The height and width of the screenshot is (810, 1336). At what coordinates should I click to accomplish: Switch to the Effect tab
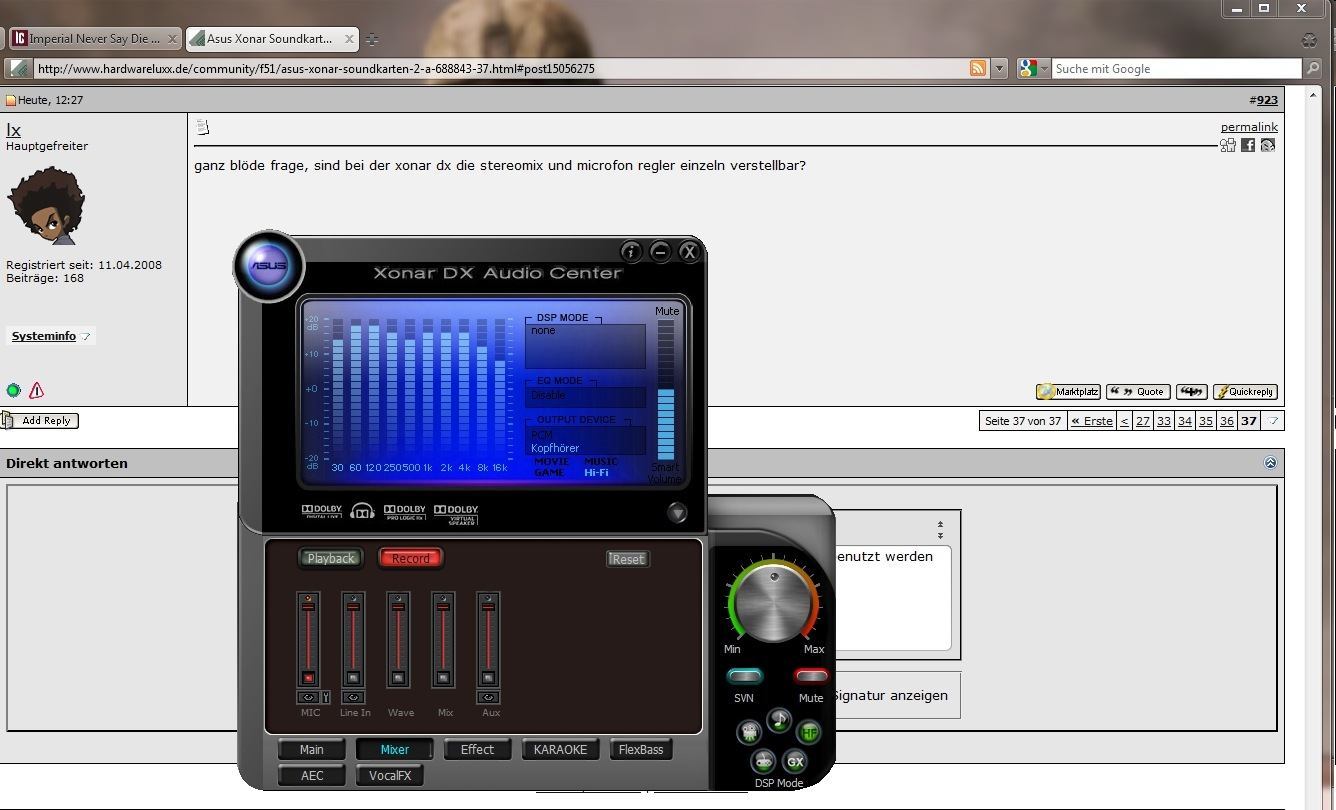pos(477,749)
